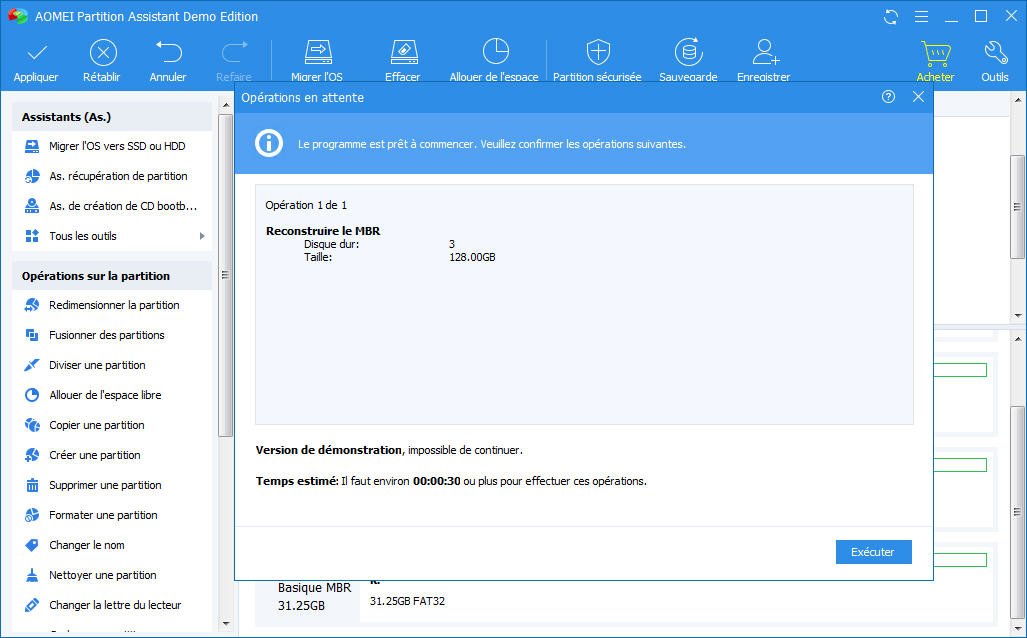Select Redimensionner la partition

point(111,305)
